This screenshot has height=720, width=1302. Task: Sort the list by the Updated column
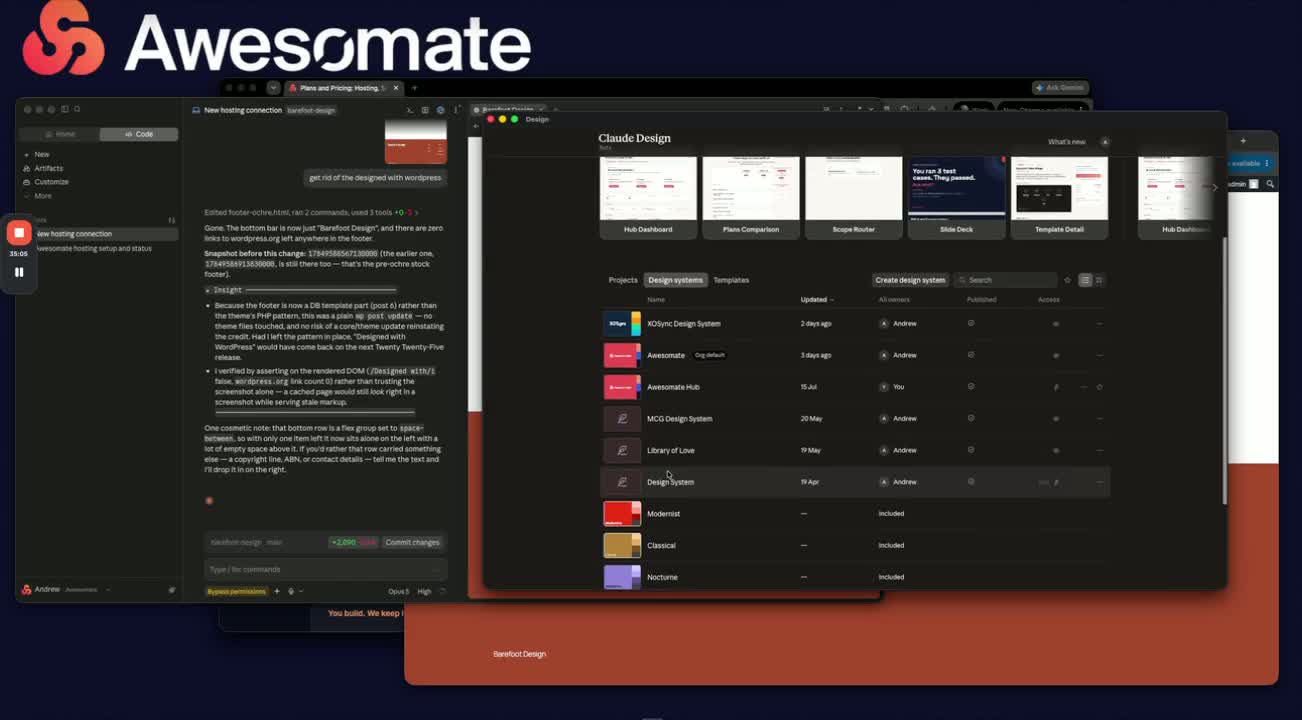[x=817, y=299]
